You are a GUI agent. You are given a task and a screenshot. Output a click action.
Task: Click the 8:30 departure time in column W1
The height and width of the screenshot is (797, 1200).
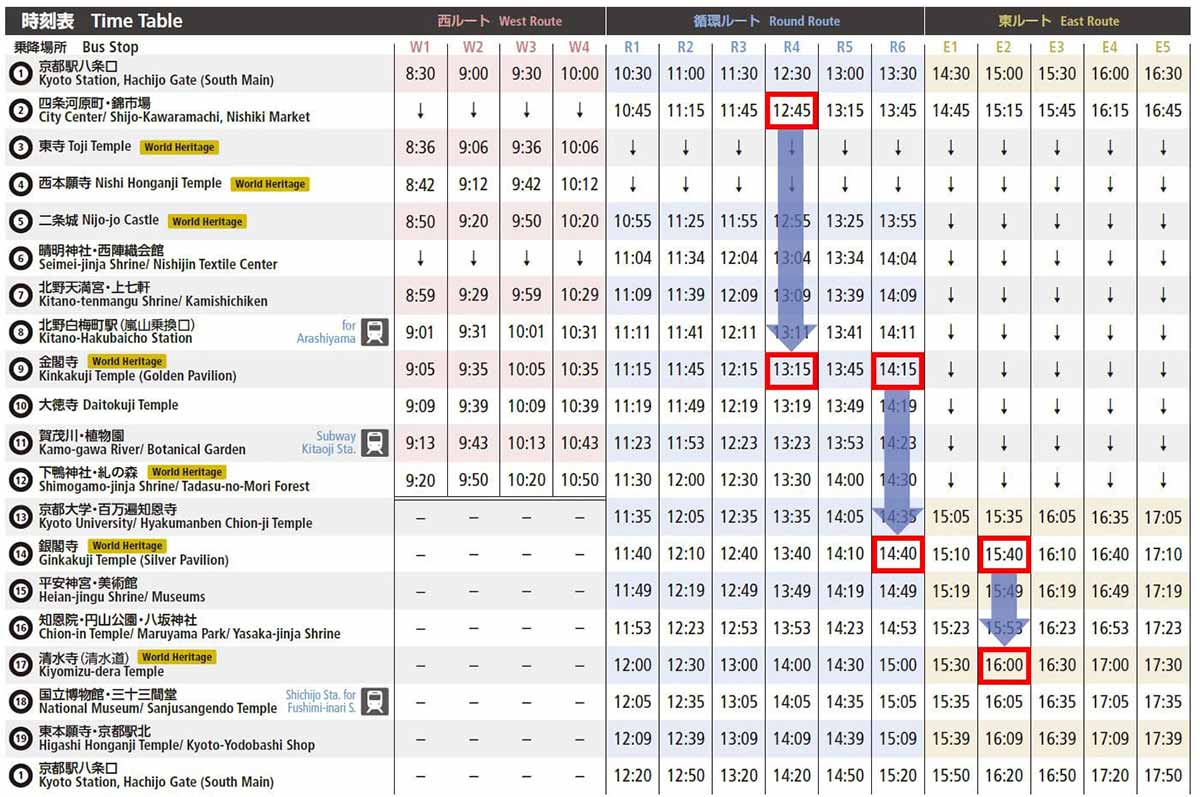(x=420, y=73)
